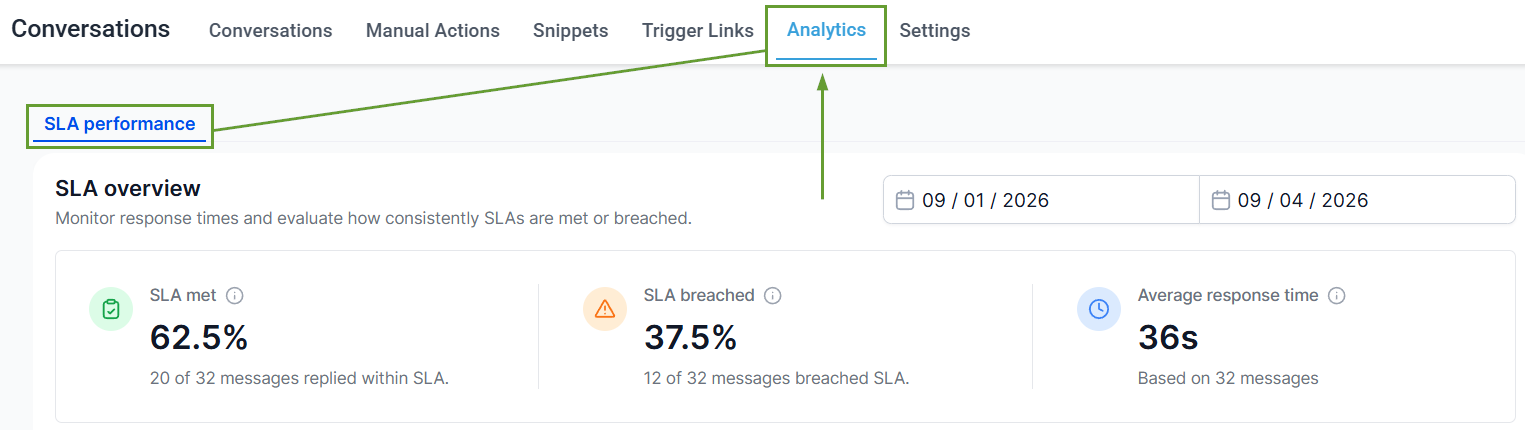Go to Trigger Links tab
Image resolution: width=1525 pixels, height=430 pixels.
698,31
